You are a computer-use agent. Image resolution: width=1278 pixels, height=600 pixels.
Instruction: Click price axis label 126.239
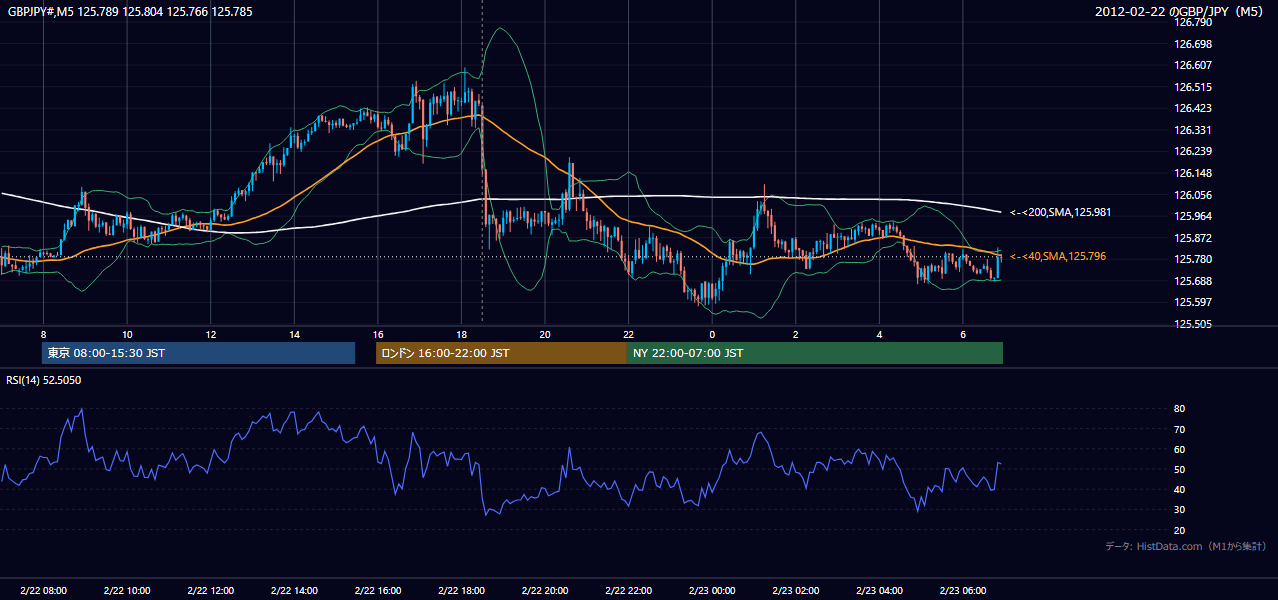tap(1193, 151)
